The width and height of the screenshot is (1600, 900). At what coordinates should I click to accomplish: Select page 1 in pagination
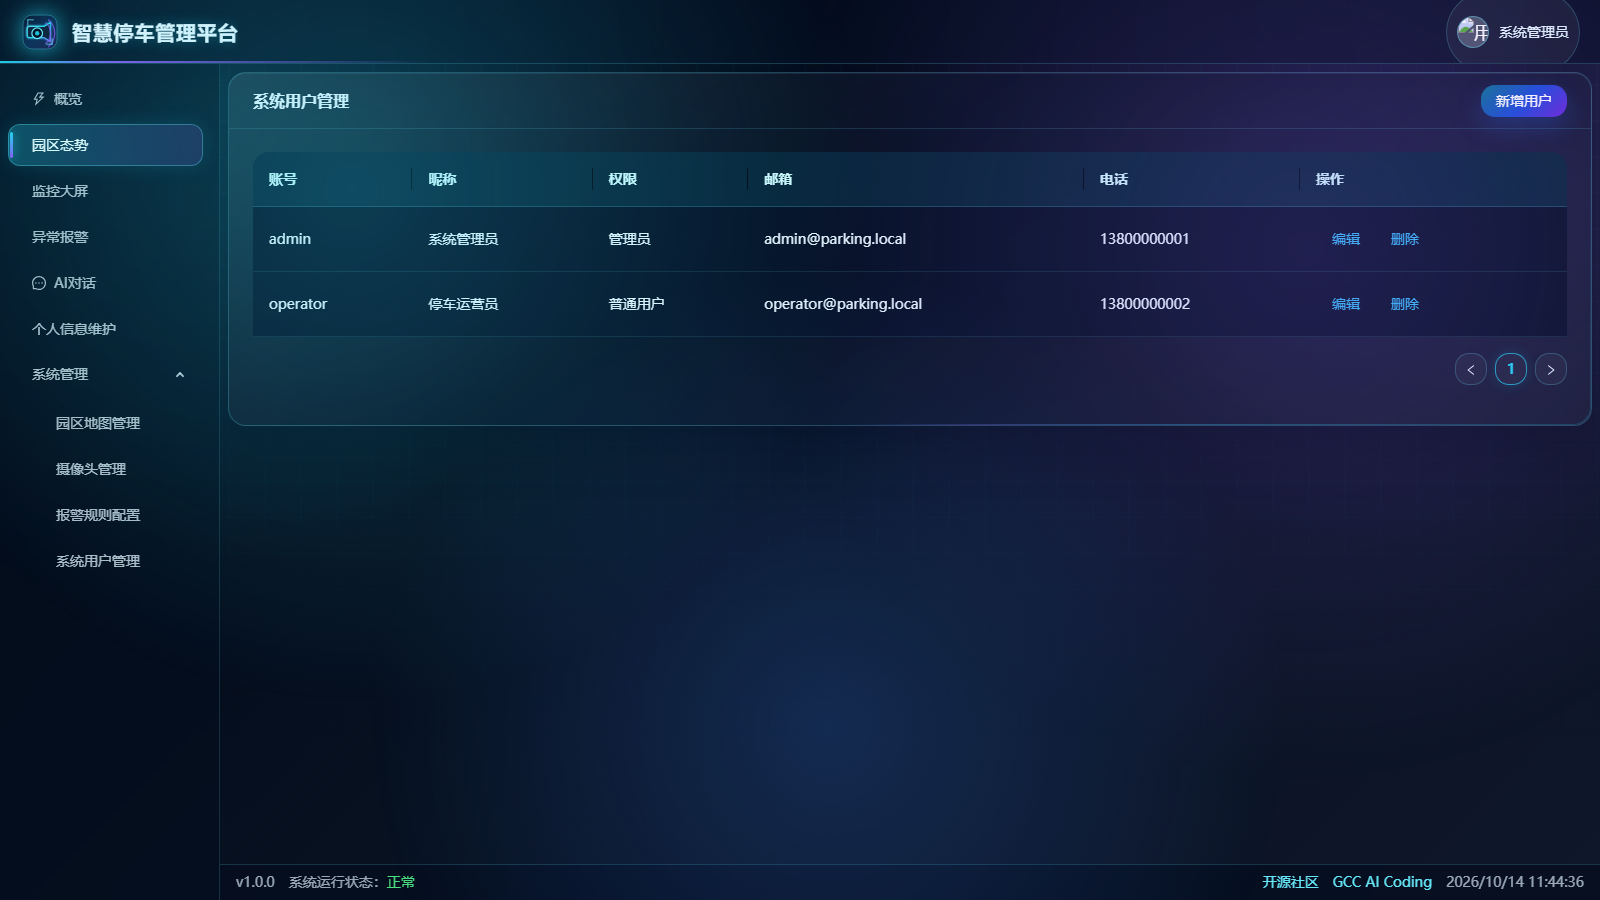[1511, 369]
